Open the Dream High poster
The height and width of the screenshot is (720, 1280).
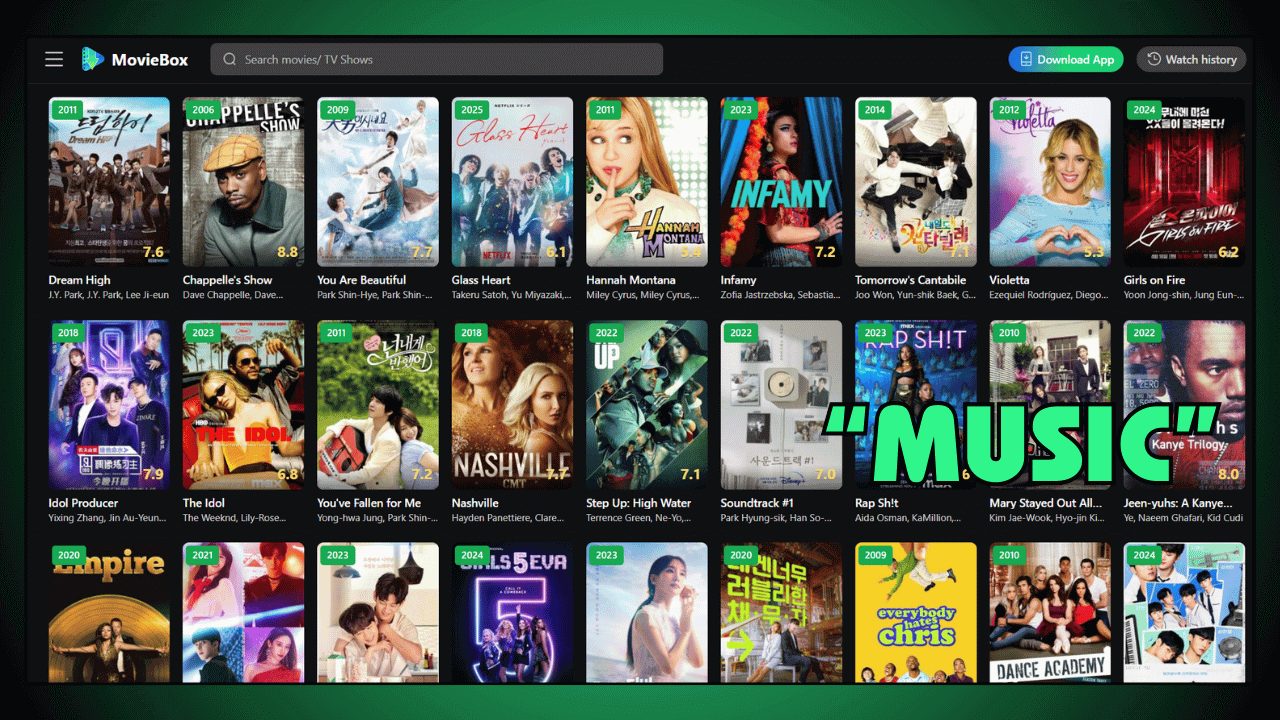pos(109,181)
